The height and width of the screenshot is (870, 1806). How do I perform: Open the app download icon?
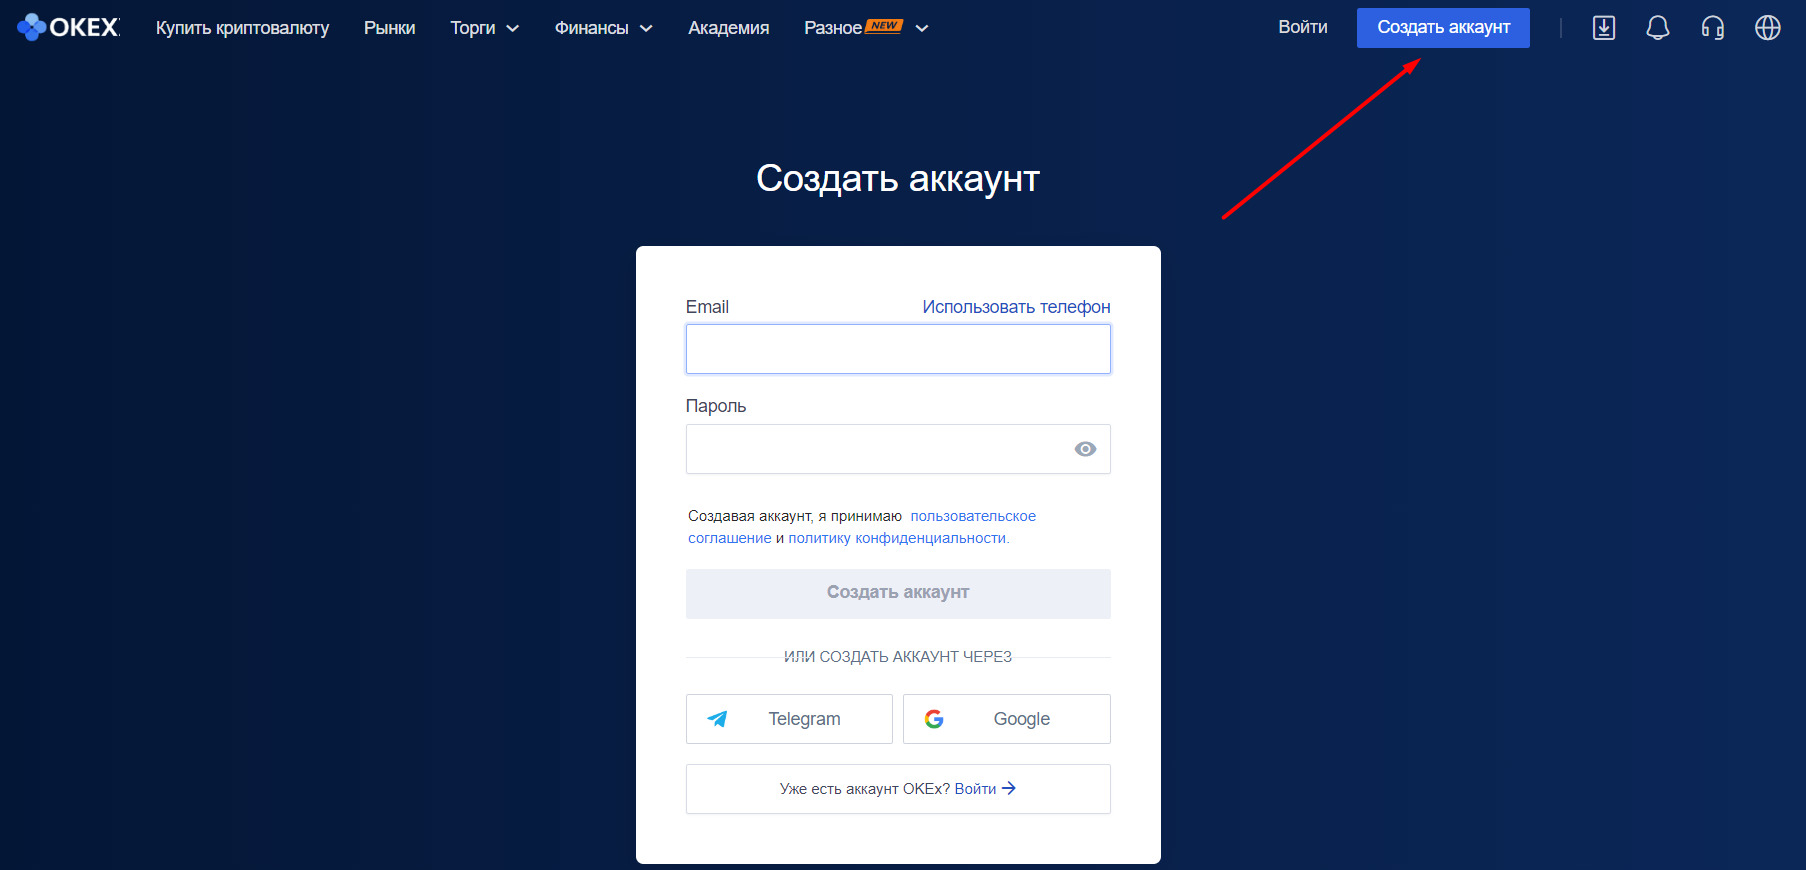[1604, 28]
